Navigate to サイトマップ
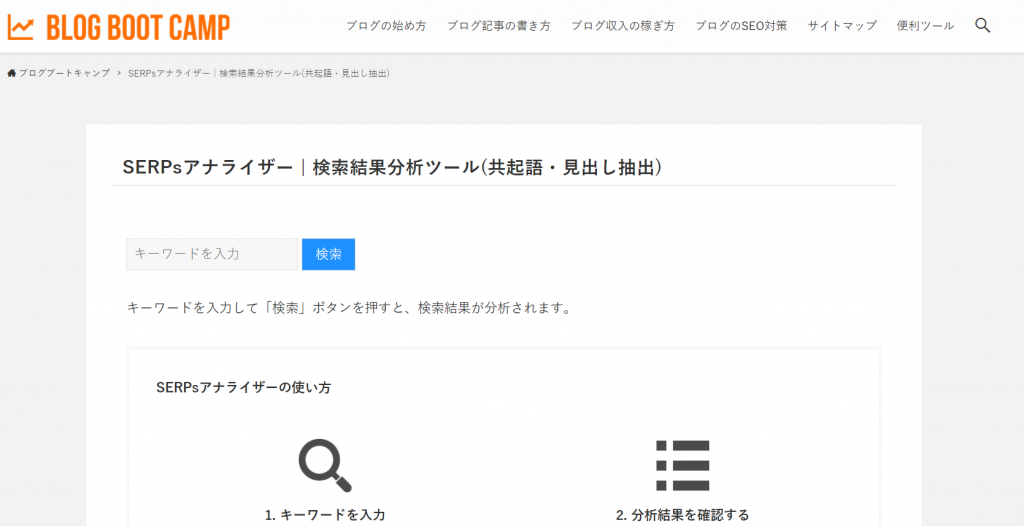This screenshot has width=1024, height=526. [842, 26]
